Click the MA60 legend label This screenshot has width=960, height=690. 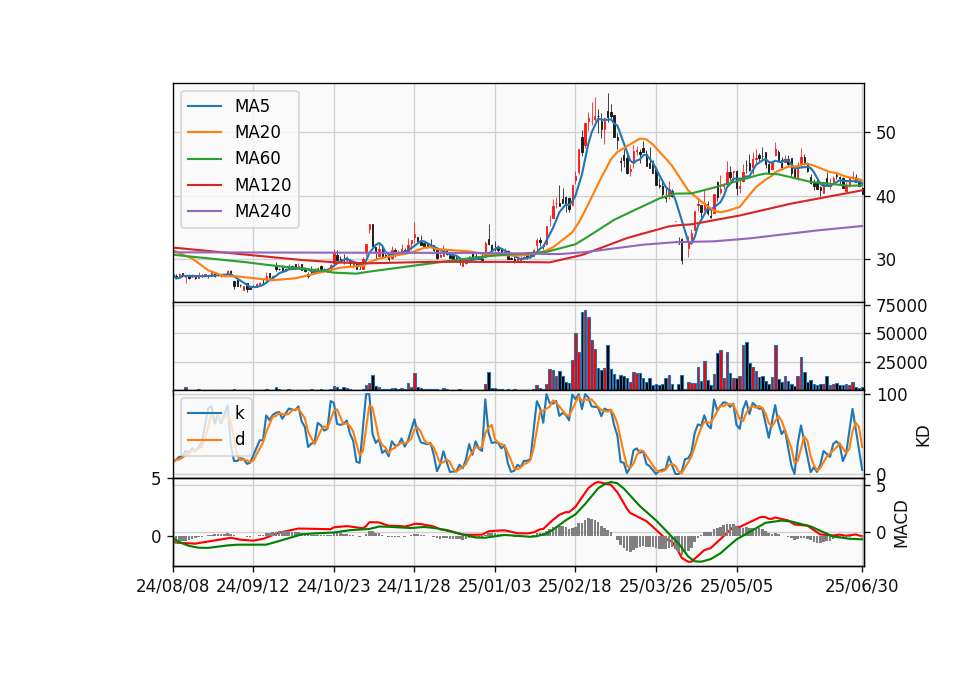pyautogui.click(x=257, y=159)
